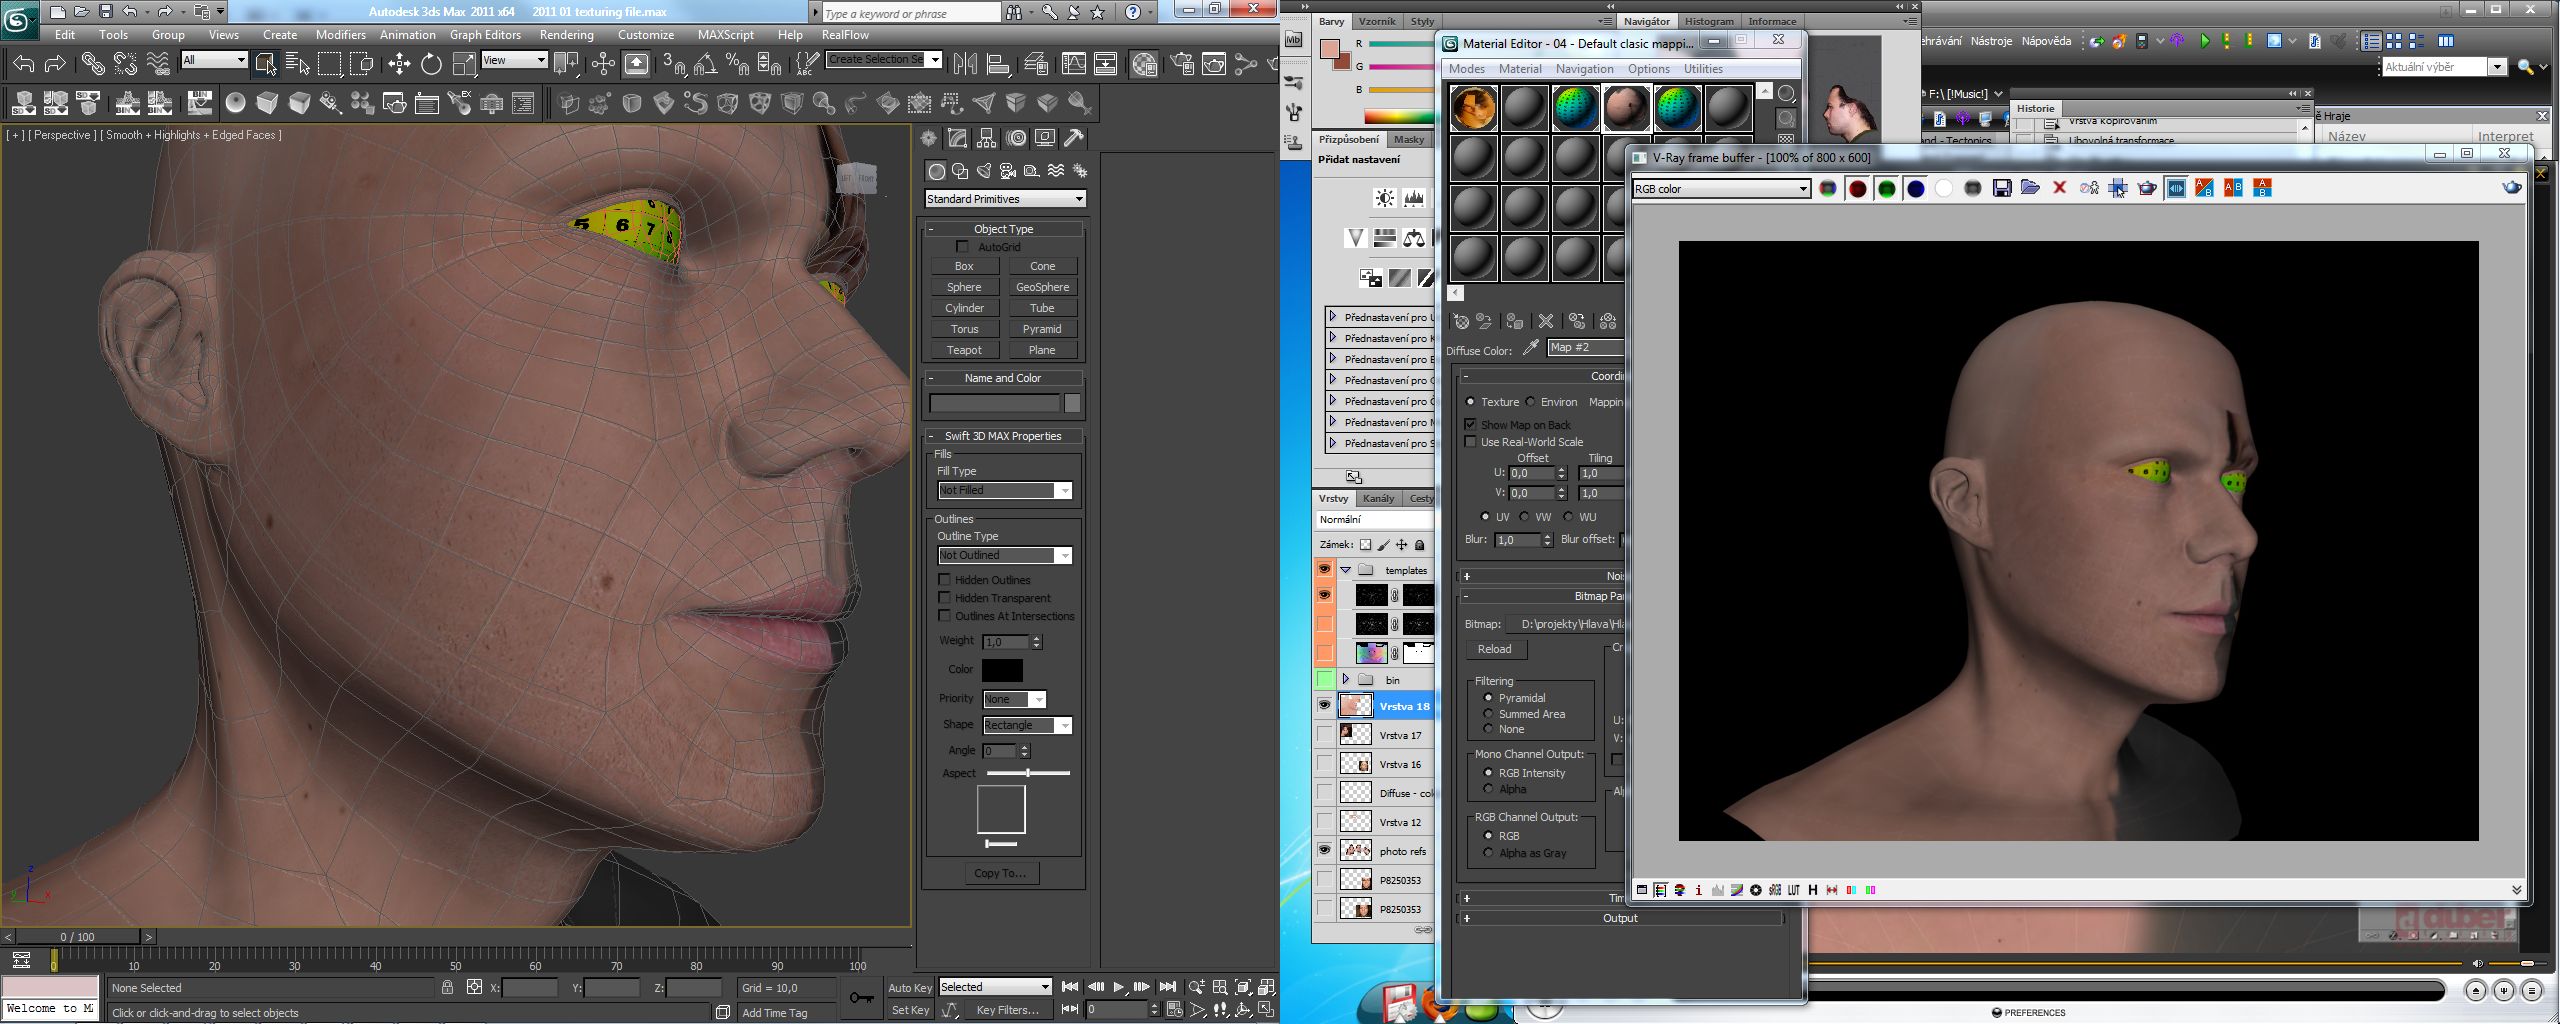Open the Standard Primitives dropdown
2560x1024 pixels.
click(x=1005, y=199)
